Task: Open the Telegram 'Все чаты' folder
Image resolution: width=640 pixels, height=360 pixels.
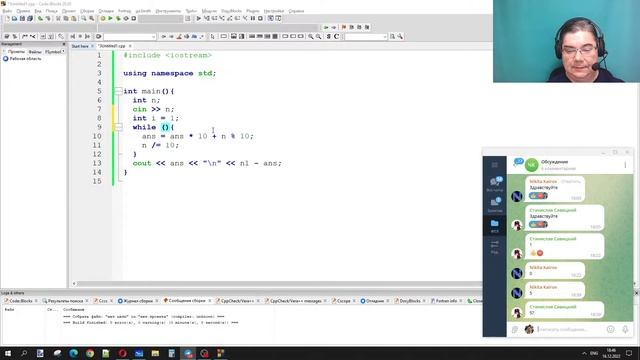Action: [x=495, y=184]
